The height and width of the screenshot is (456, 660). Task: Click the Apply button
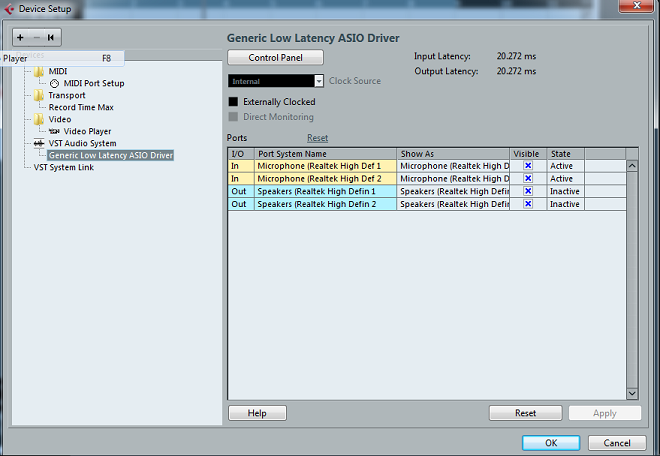[x=605, y=413]
